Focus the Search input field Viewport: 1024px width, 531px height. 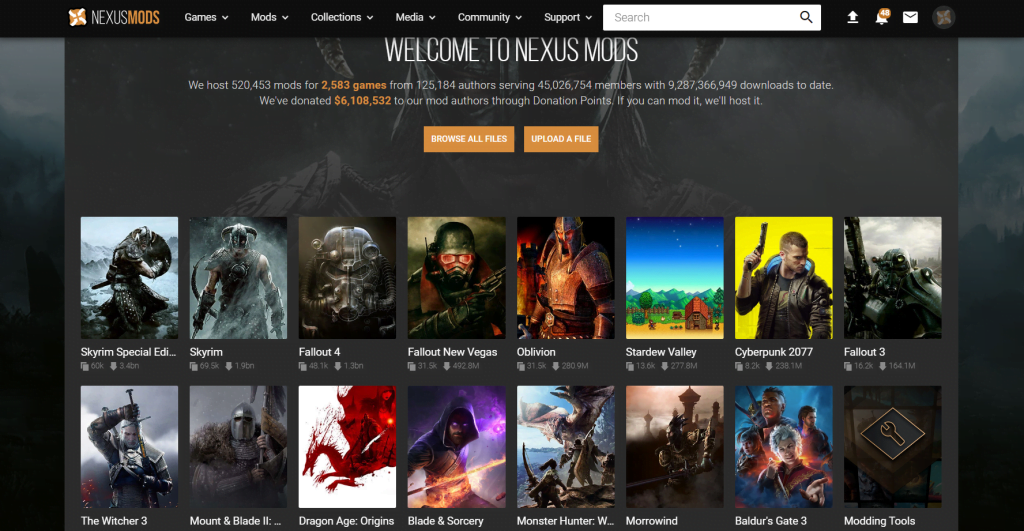[x=700, y=17]
